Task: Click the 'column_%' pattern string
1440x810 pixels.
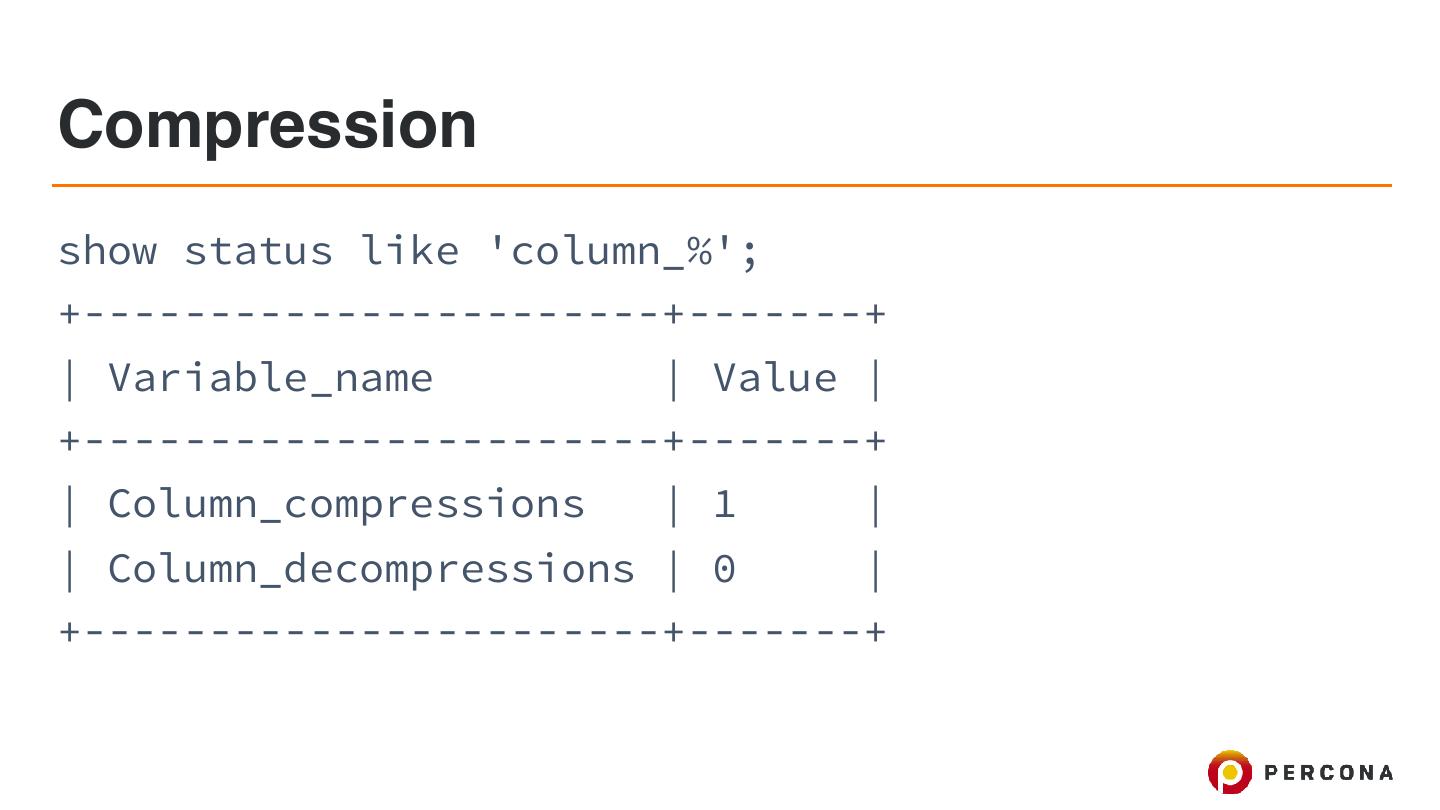Action: [610, 250]
